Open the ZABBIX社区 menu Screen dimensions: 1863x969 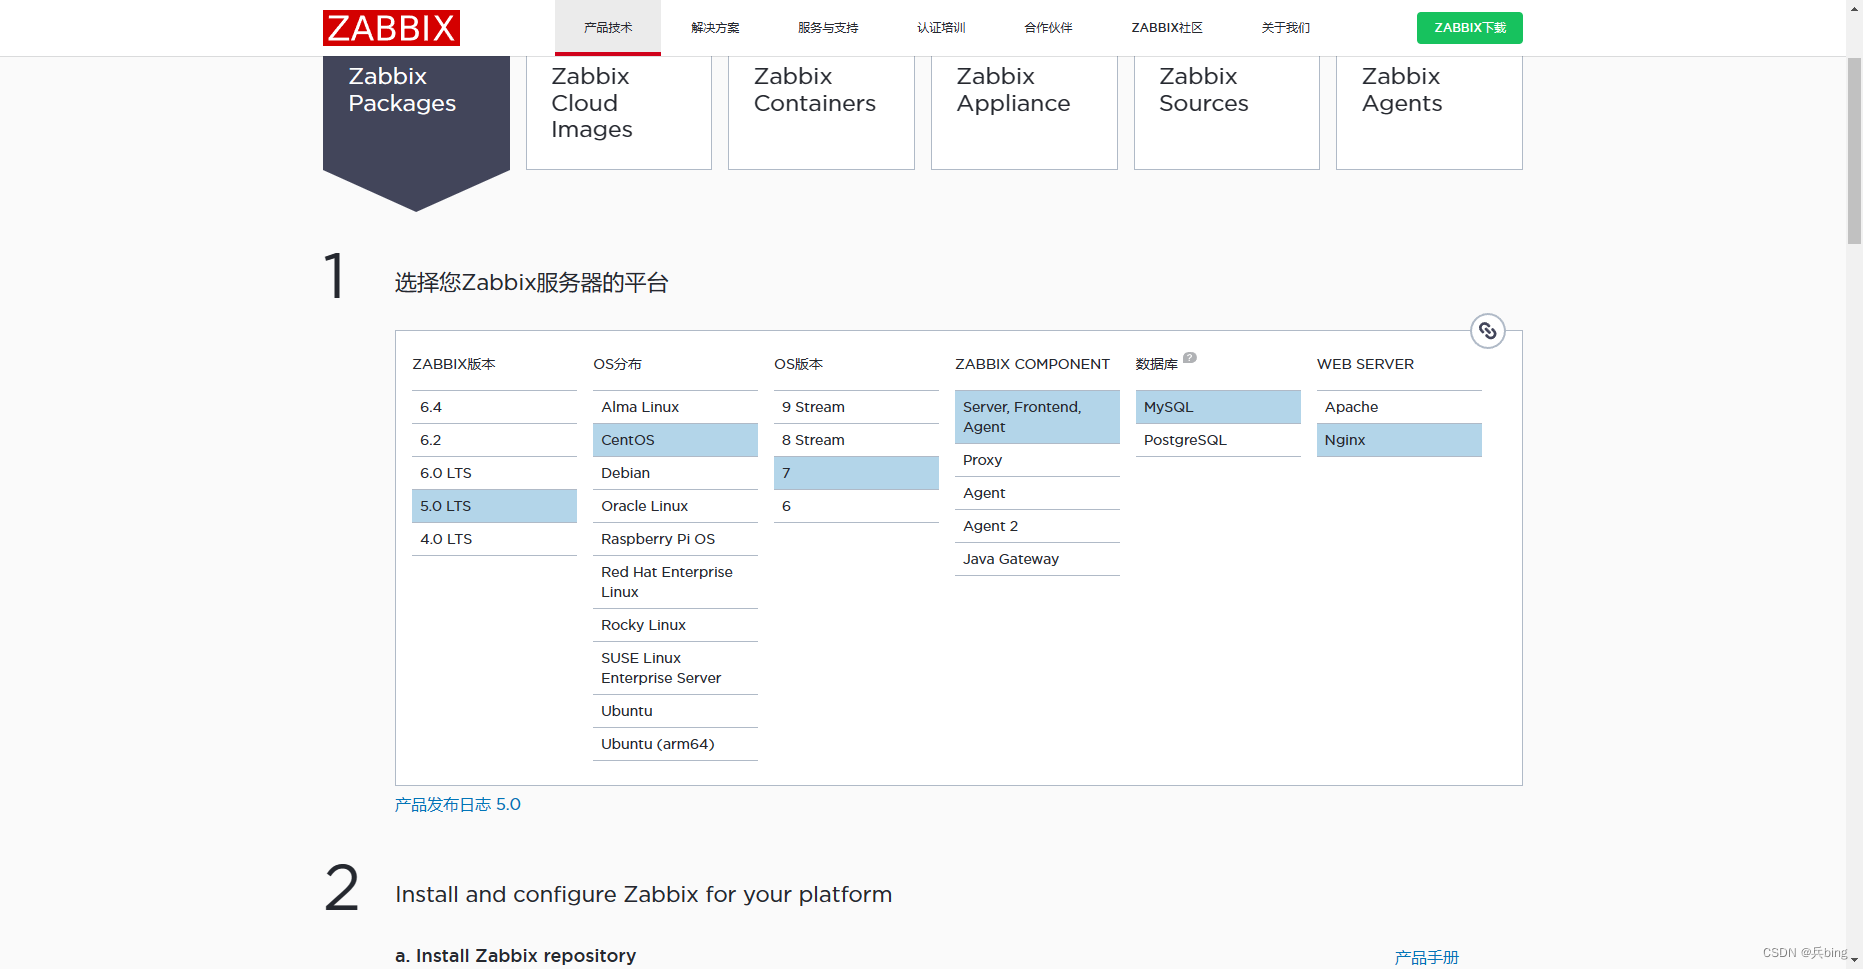[x=1167, y=28]
